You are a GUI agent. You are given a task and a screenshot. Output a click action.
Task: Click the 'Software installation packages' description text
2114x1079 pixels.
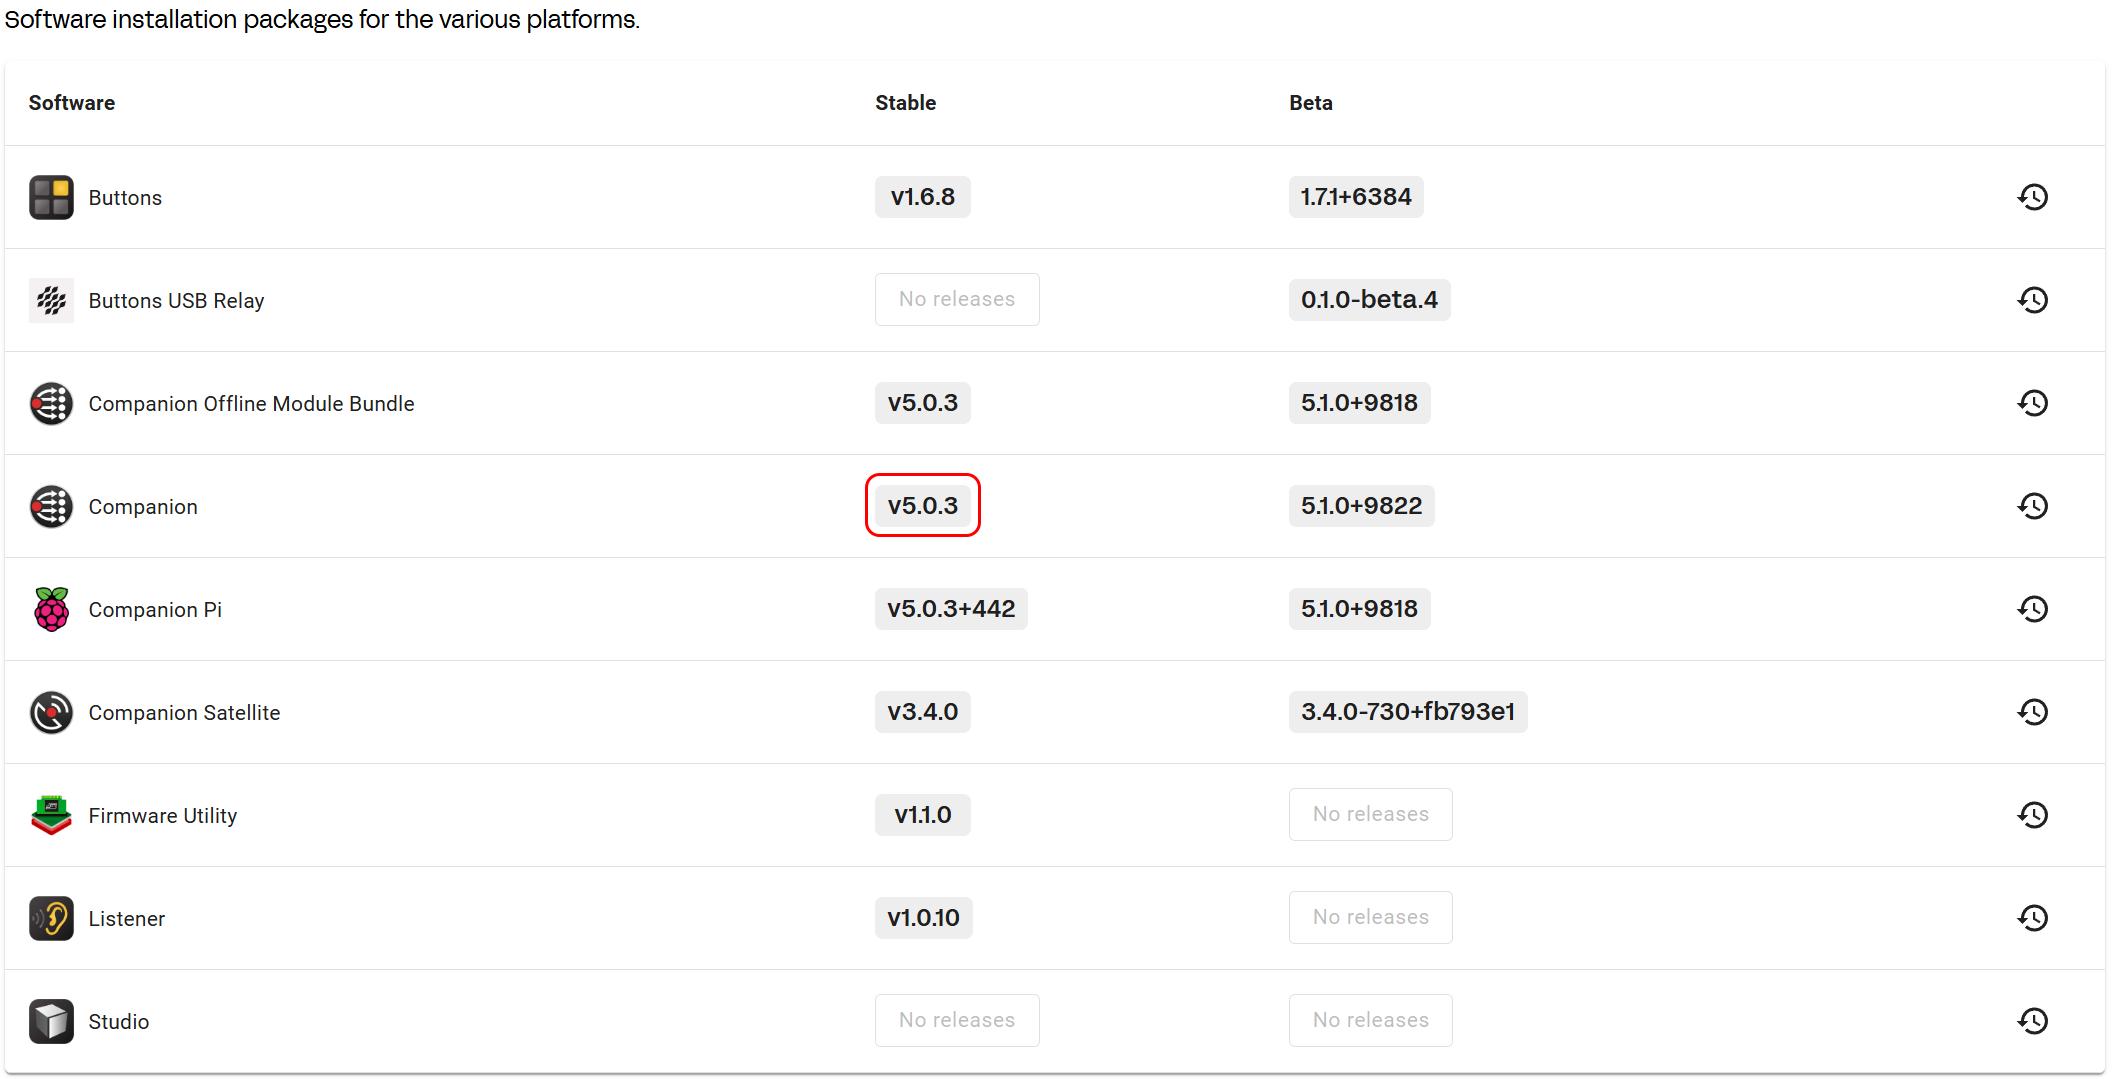tap(322, 20)
